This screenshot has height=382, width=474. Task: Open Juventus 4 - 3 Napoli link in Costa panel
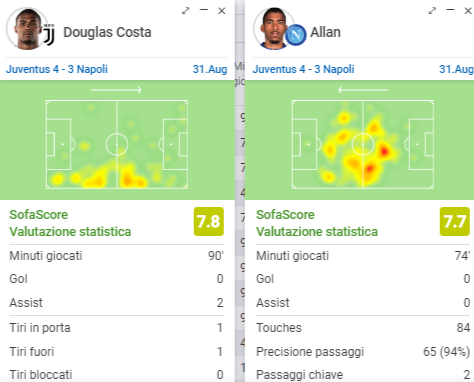pos(57,69)
